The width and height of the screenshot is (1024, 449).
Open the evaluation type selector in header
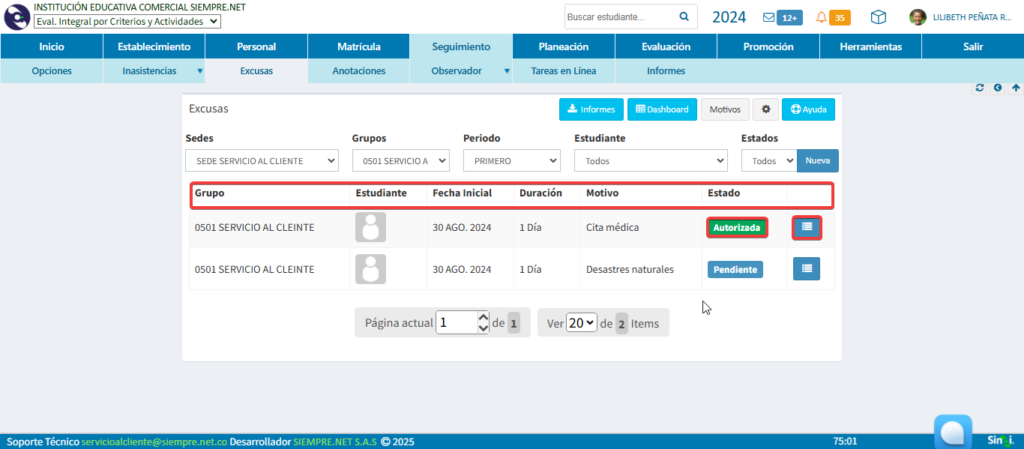(128, 21)
